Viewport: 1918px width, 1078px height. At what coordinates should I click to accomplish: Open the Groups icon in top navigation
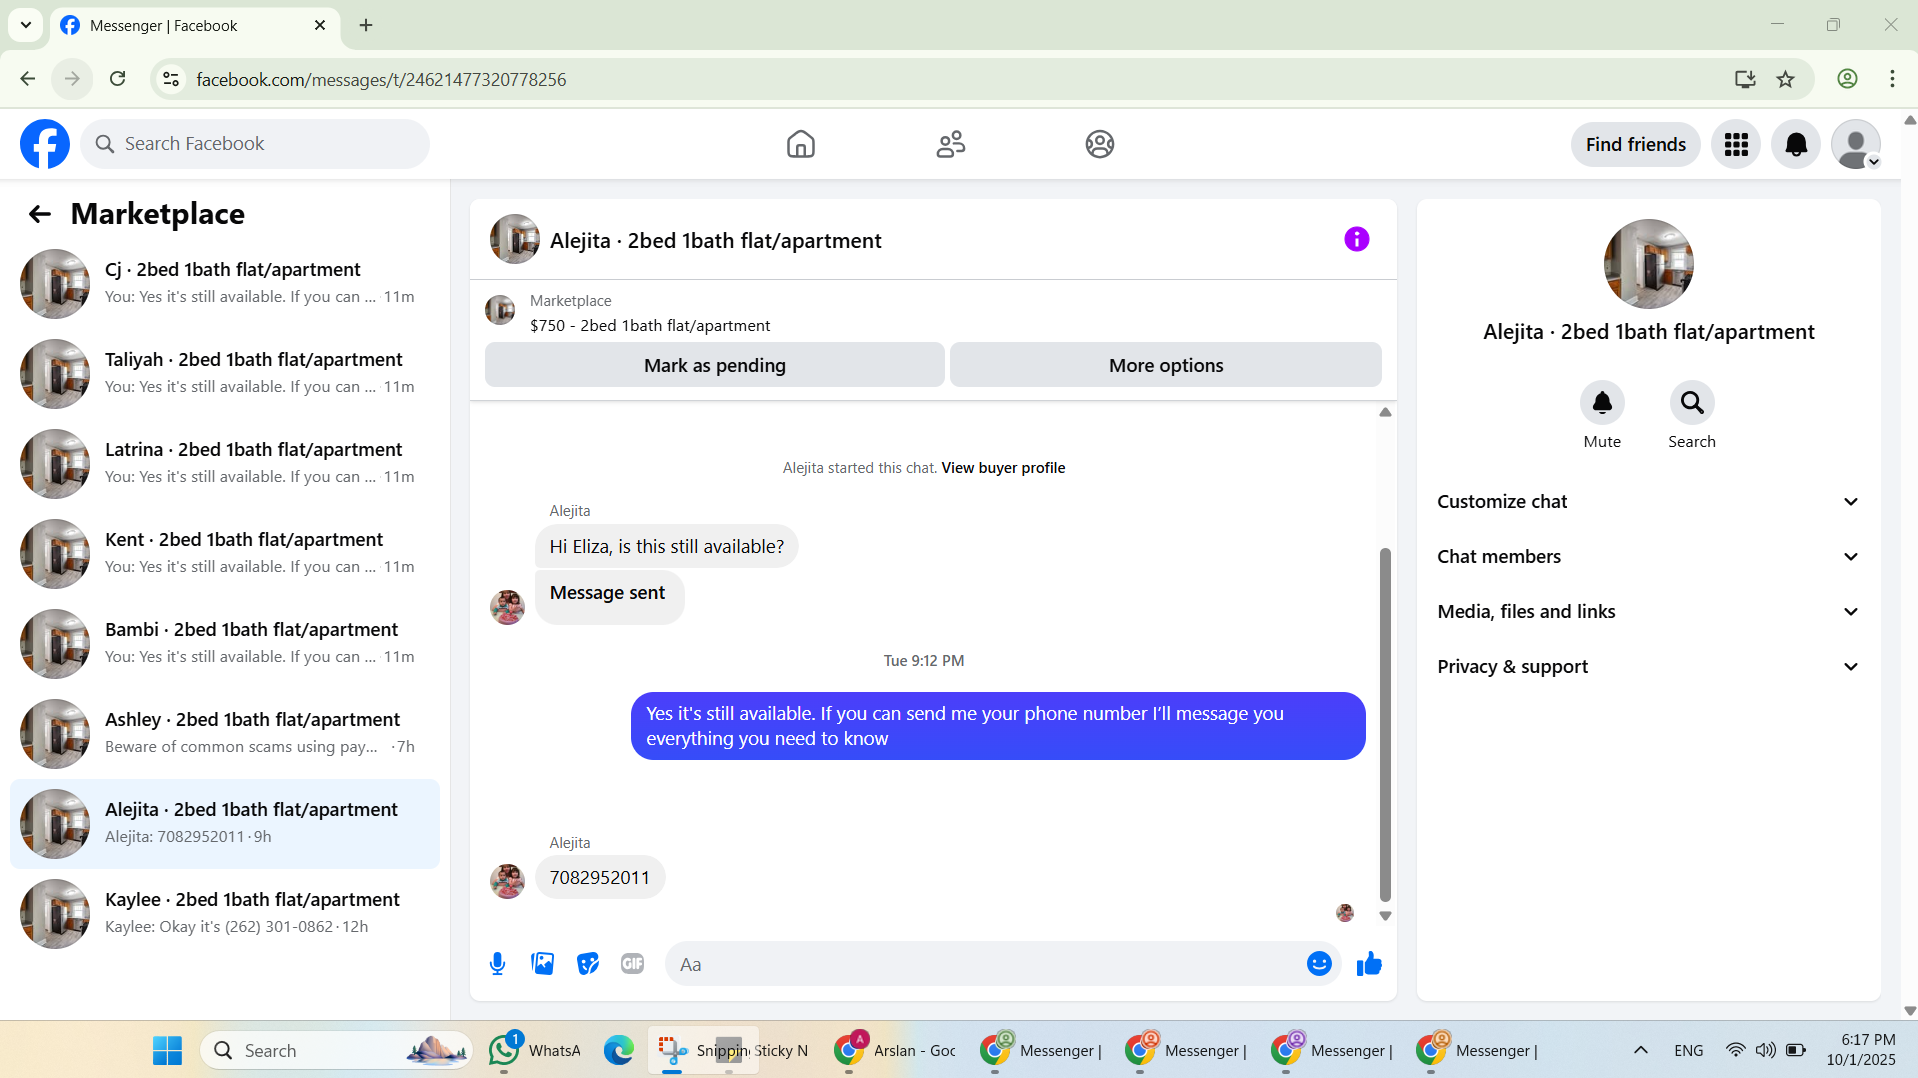1100,144
